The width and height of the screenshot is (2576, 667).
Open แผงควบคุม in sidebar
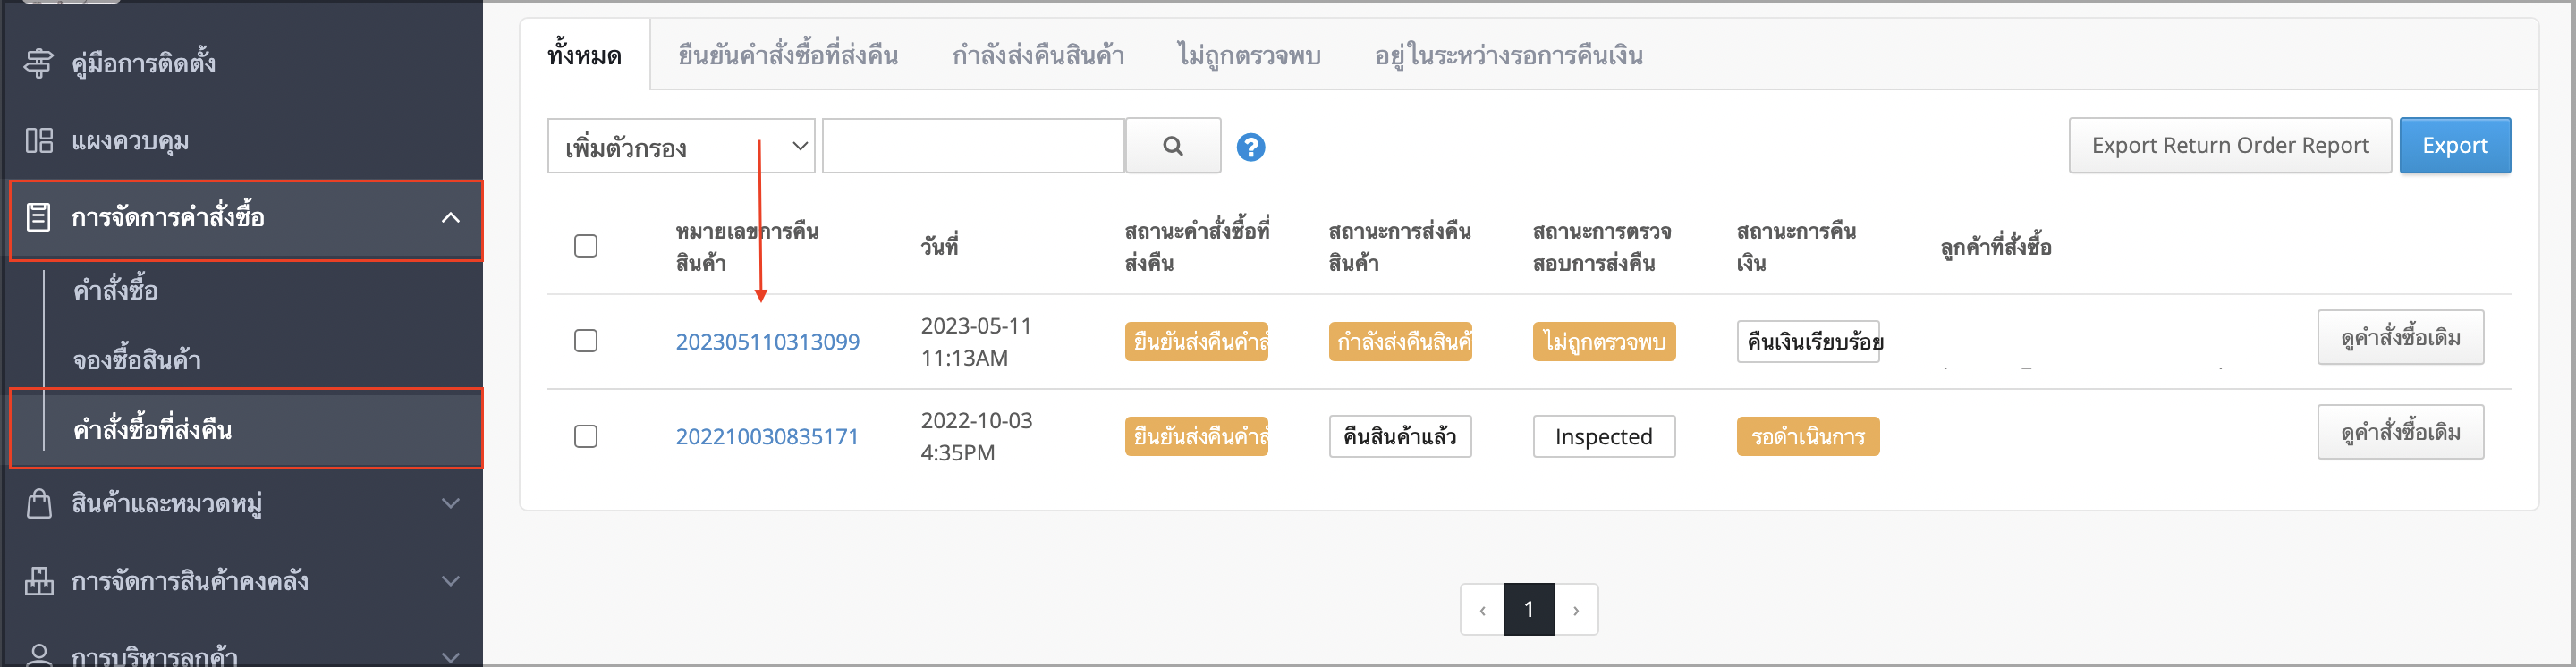pyautogui.click(x=130, y=141)
